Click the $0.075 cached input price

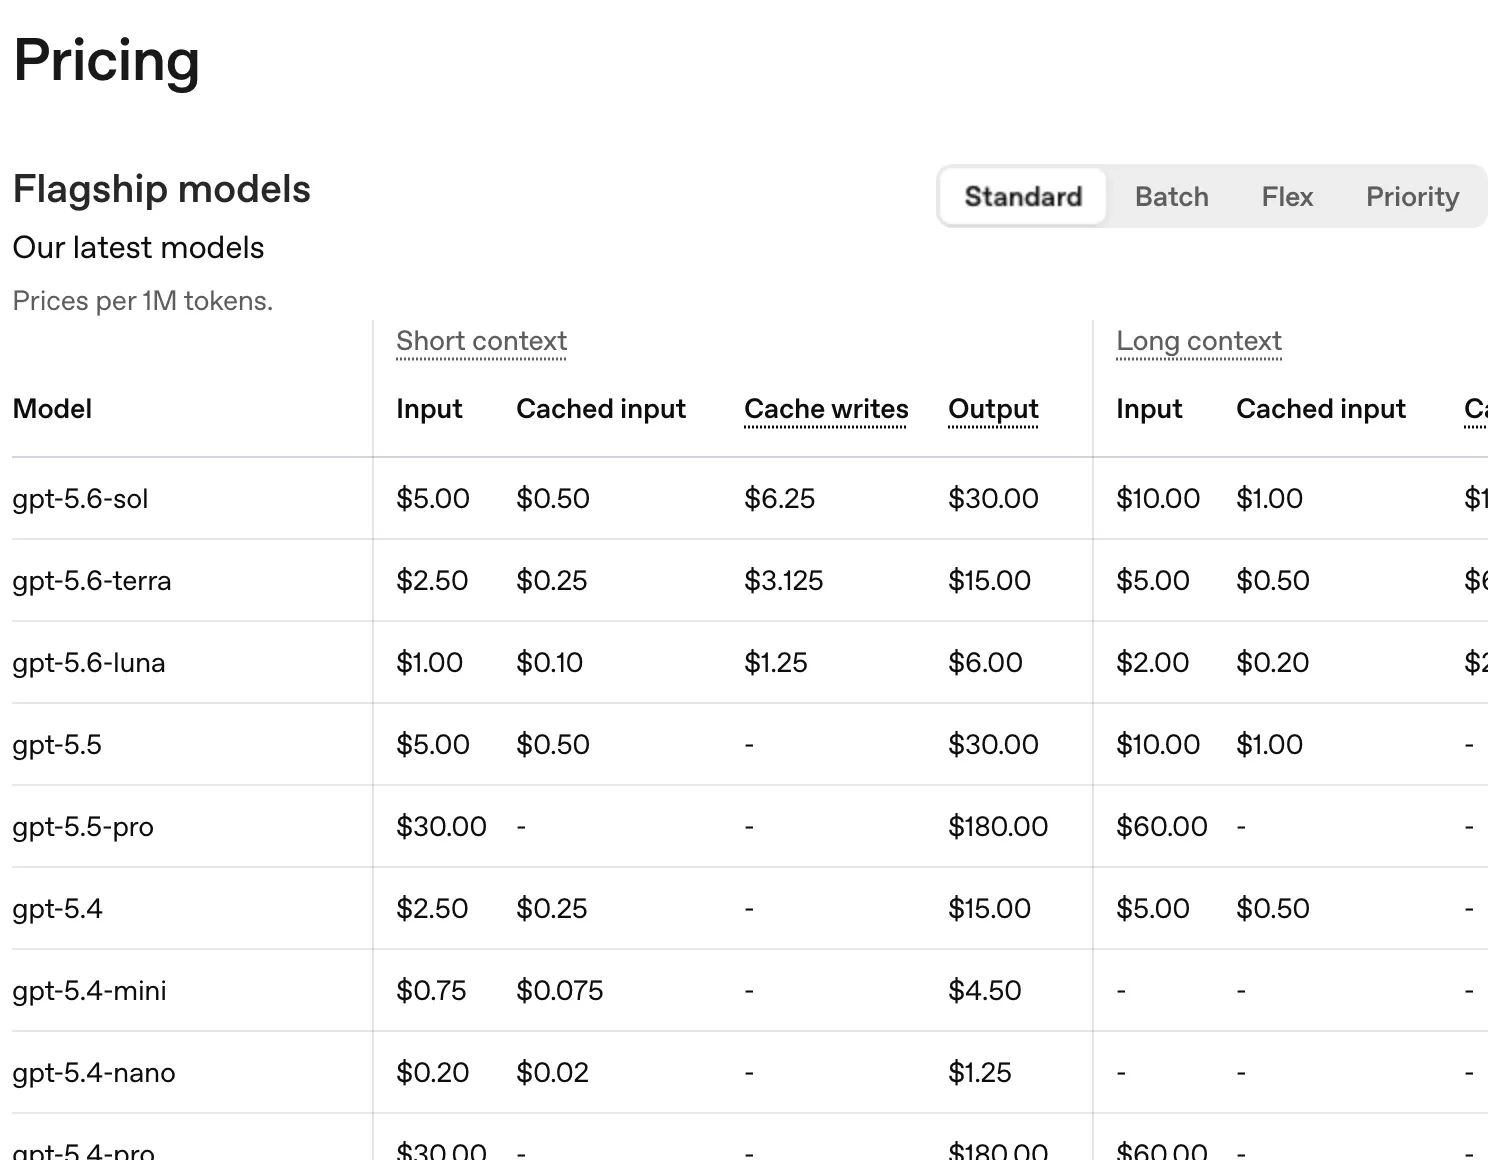coord(560,990)
